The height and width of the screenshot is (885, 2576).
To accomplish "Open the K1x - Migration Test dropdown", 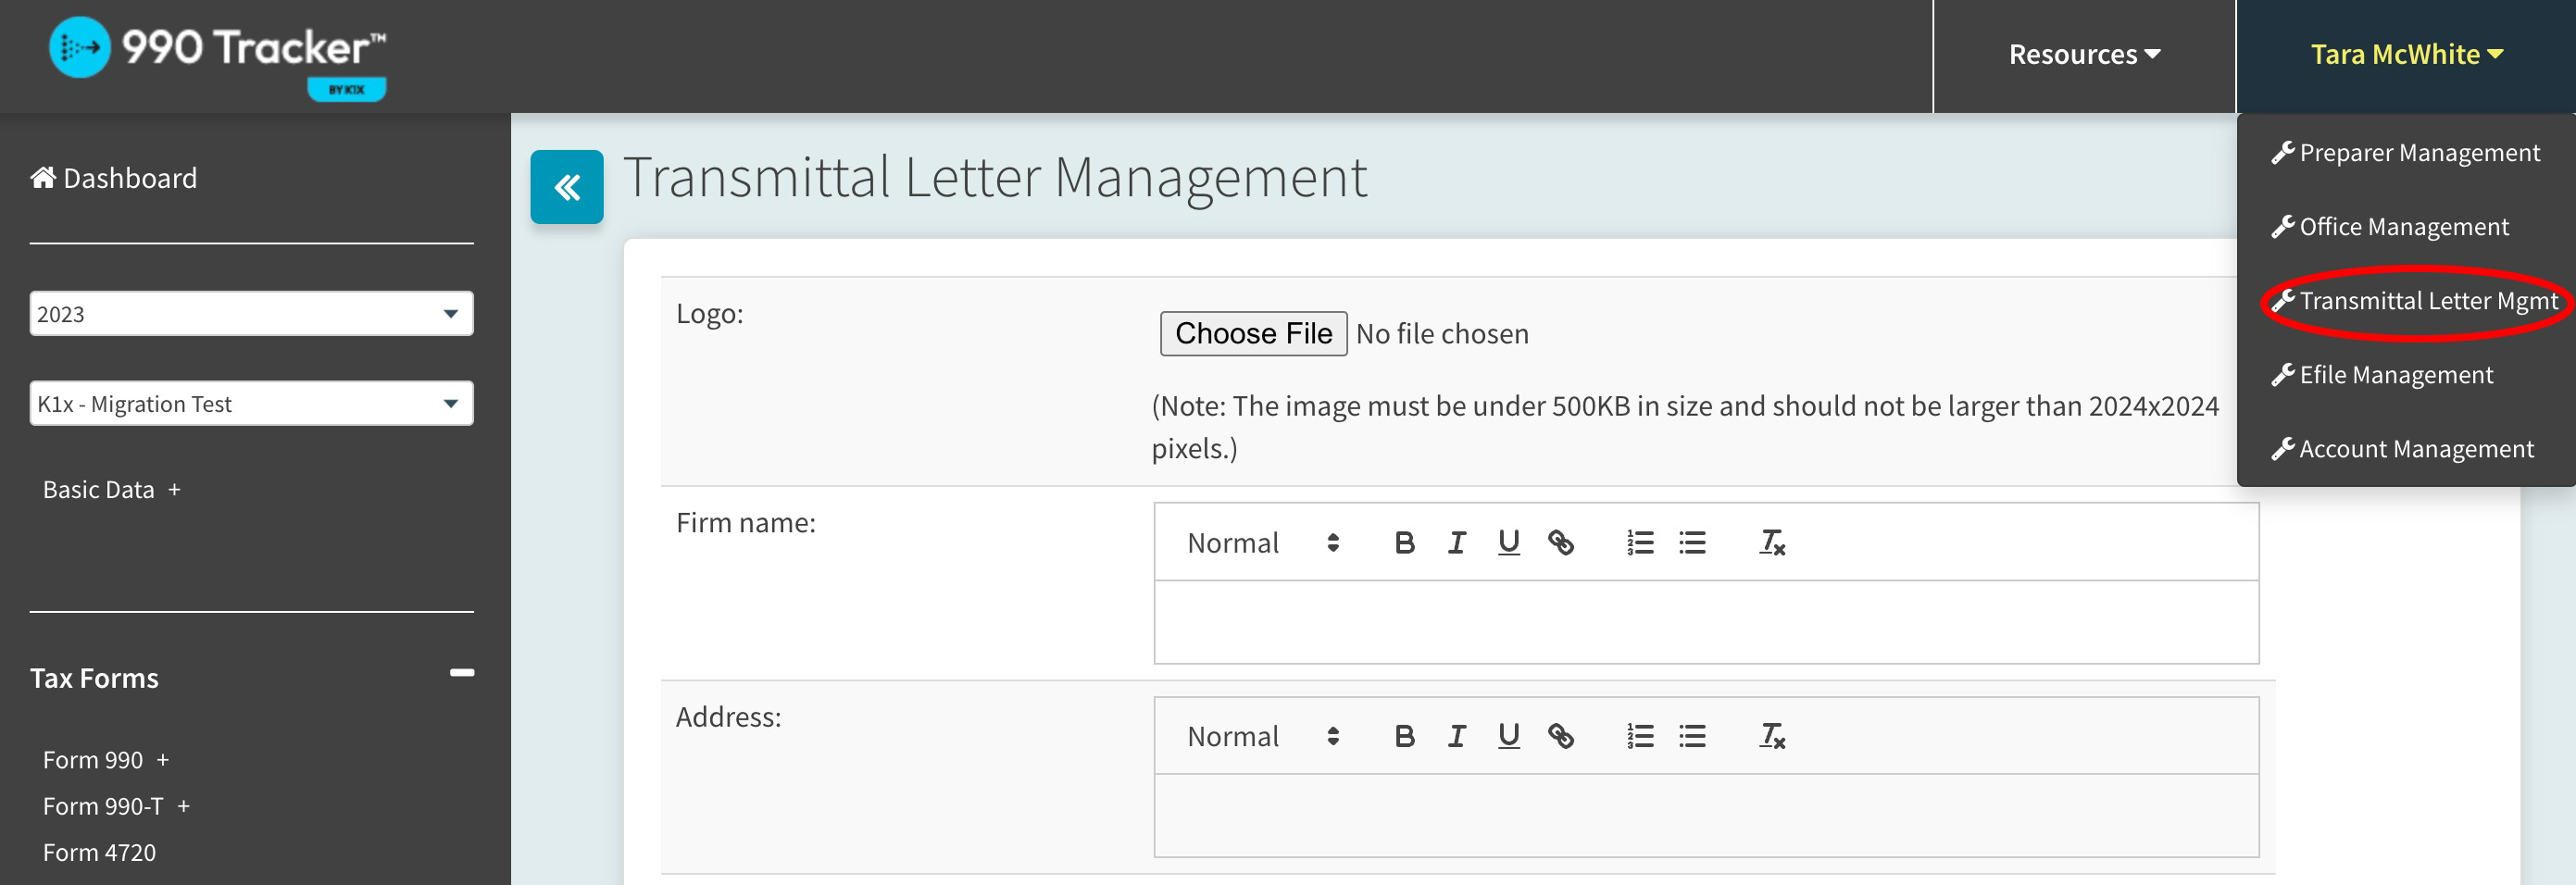I will (251, 404).
